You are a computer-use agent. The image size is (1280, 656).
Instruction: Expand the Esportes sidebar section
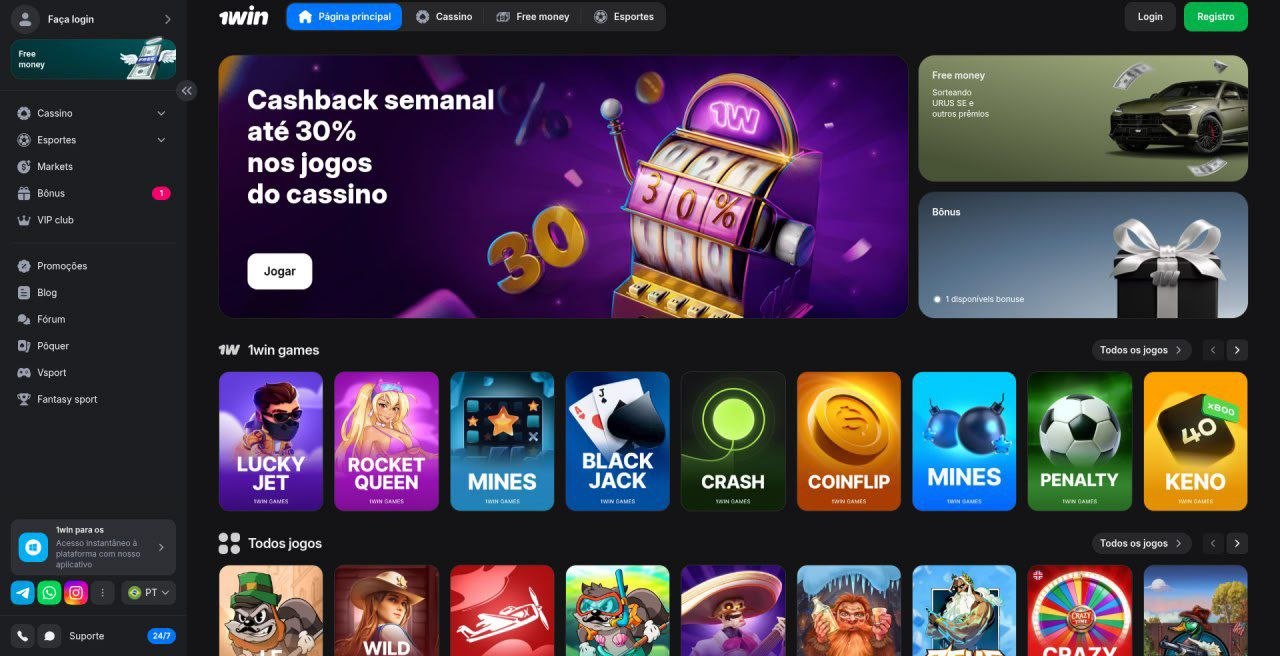click(x=161, y=140)
